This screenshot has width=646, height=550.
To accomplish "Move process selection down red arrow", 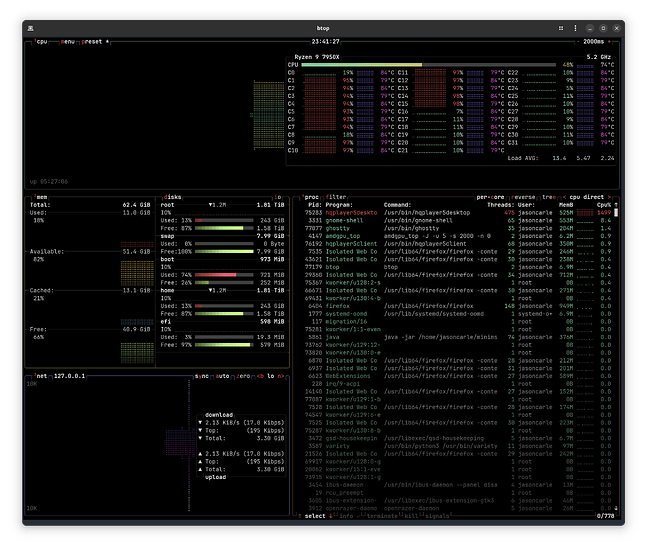I will click(x=330, y=516).
